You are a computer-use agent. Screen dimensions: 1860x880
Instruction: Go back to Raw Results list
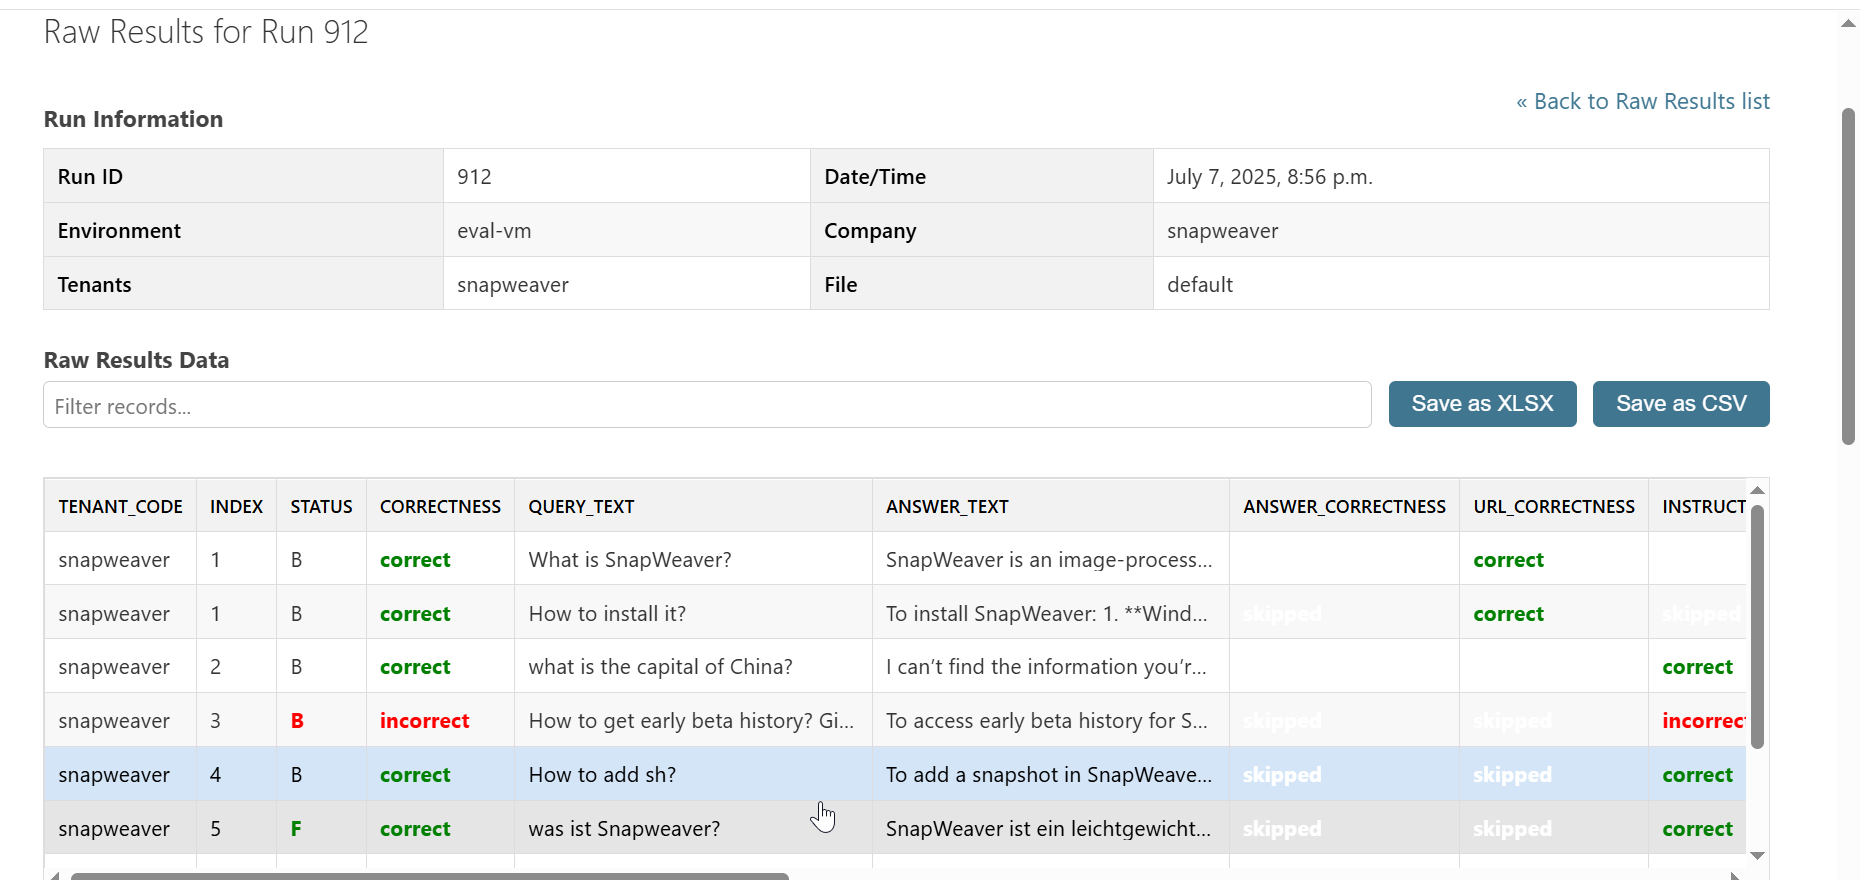[x=1642, y=102]
